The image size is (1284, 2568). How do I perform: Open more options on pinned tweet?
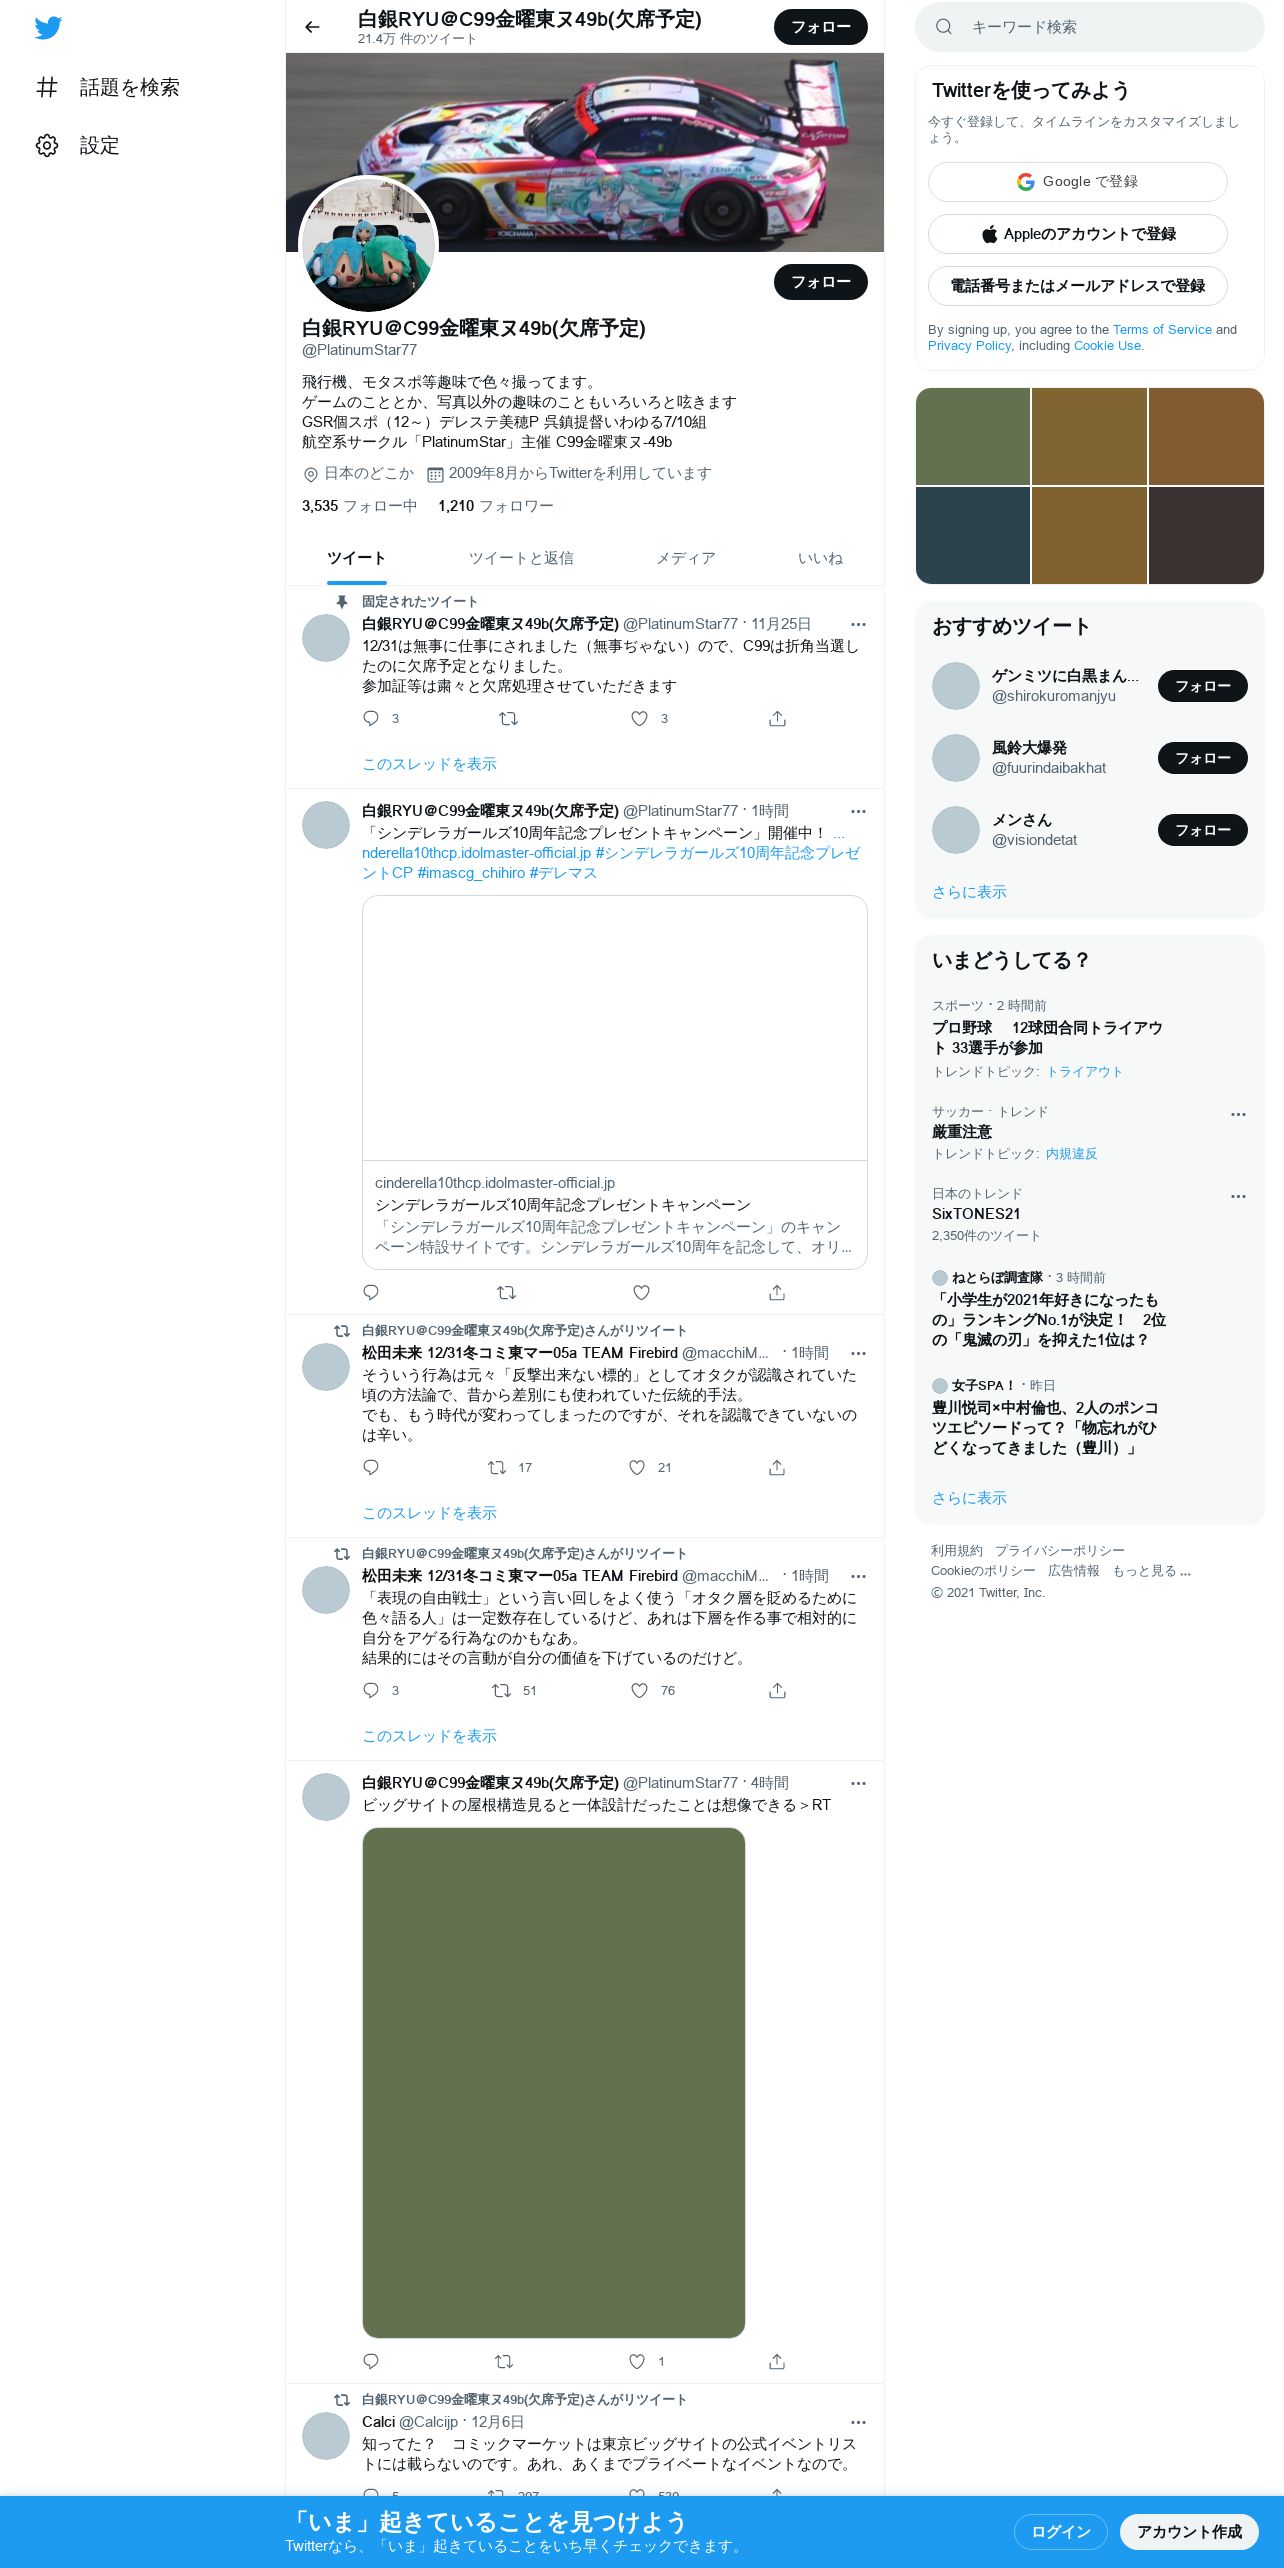pos(858,624)
